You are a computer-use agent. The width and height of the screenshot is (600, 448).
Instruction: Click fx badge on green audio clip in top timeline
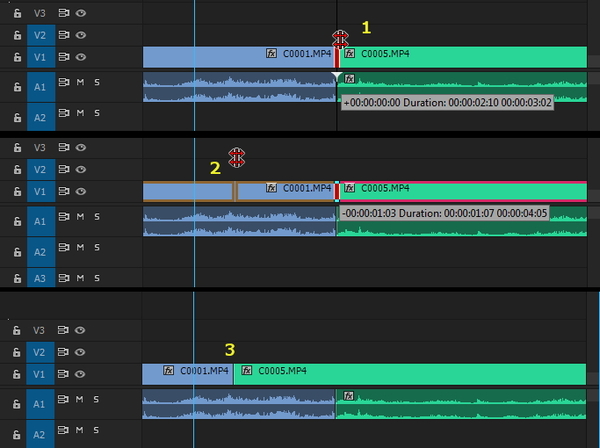(x=349, y=79)
